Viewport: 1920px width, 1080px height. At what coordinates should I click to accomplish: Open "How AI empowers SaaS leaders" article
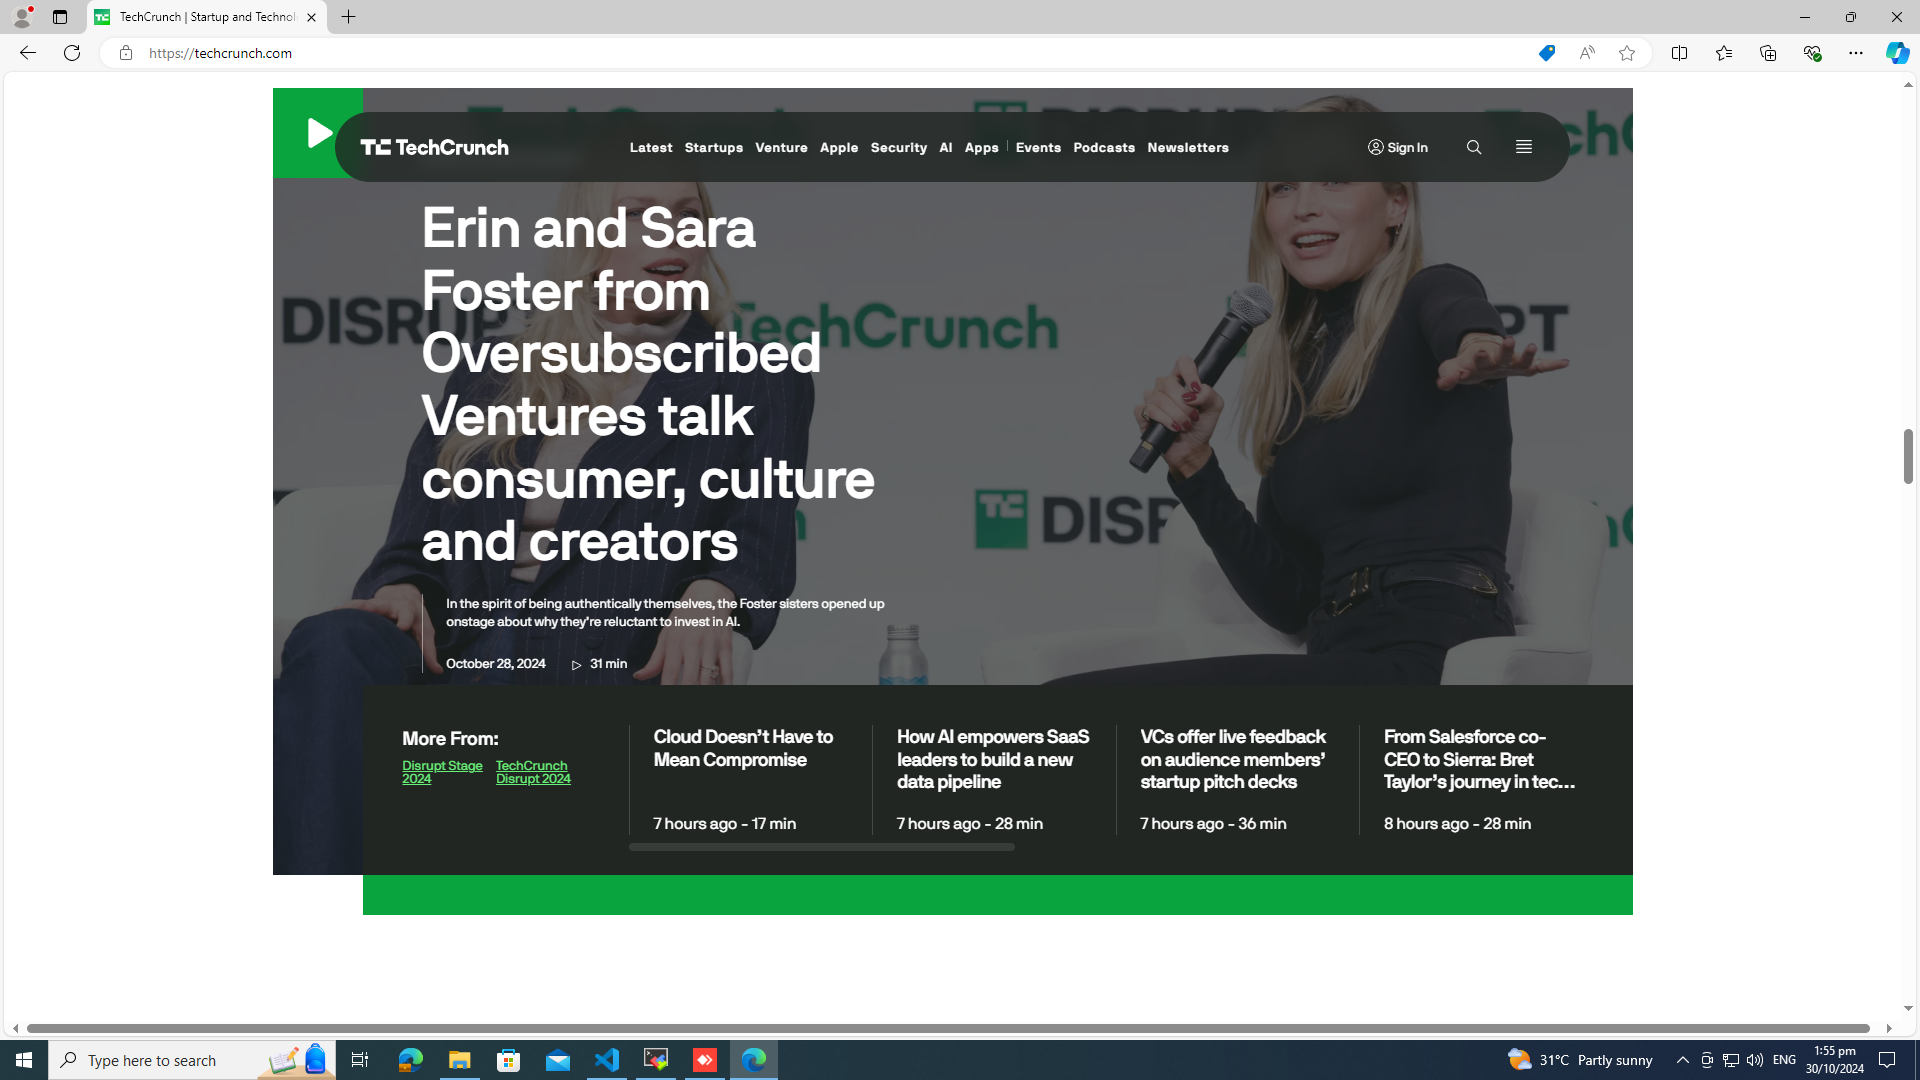point(993,759)
